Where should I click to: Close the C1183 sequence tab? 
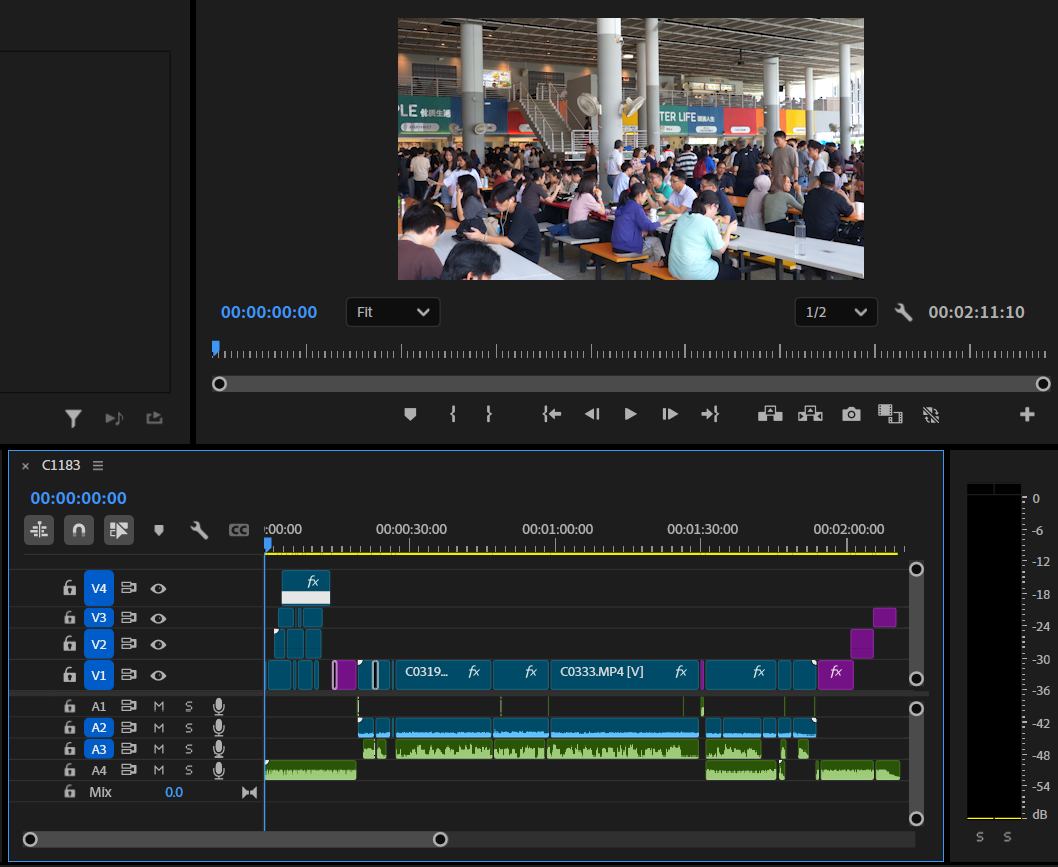click(26, 466)
